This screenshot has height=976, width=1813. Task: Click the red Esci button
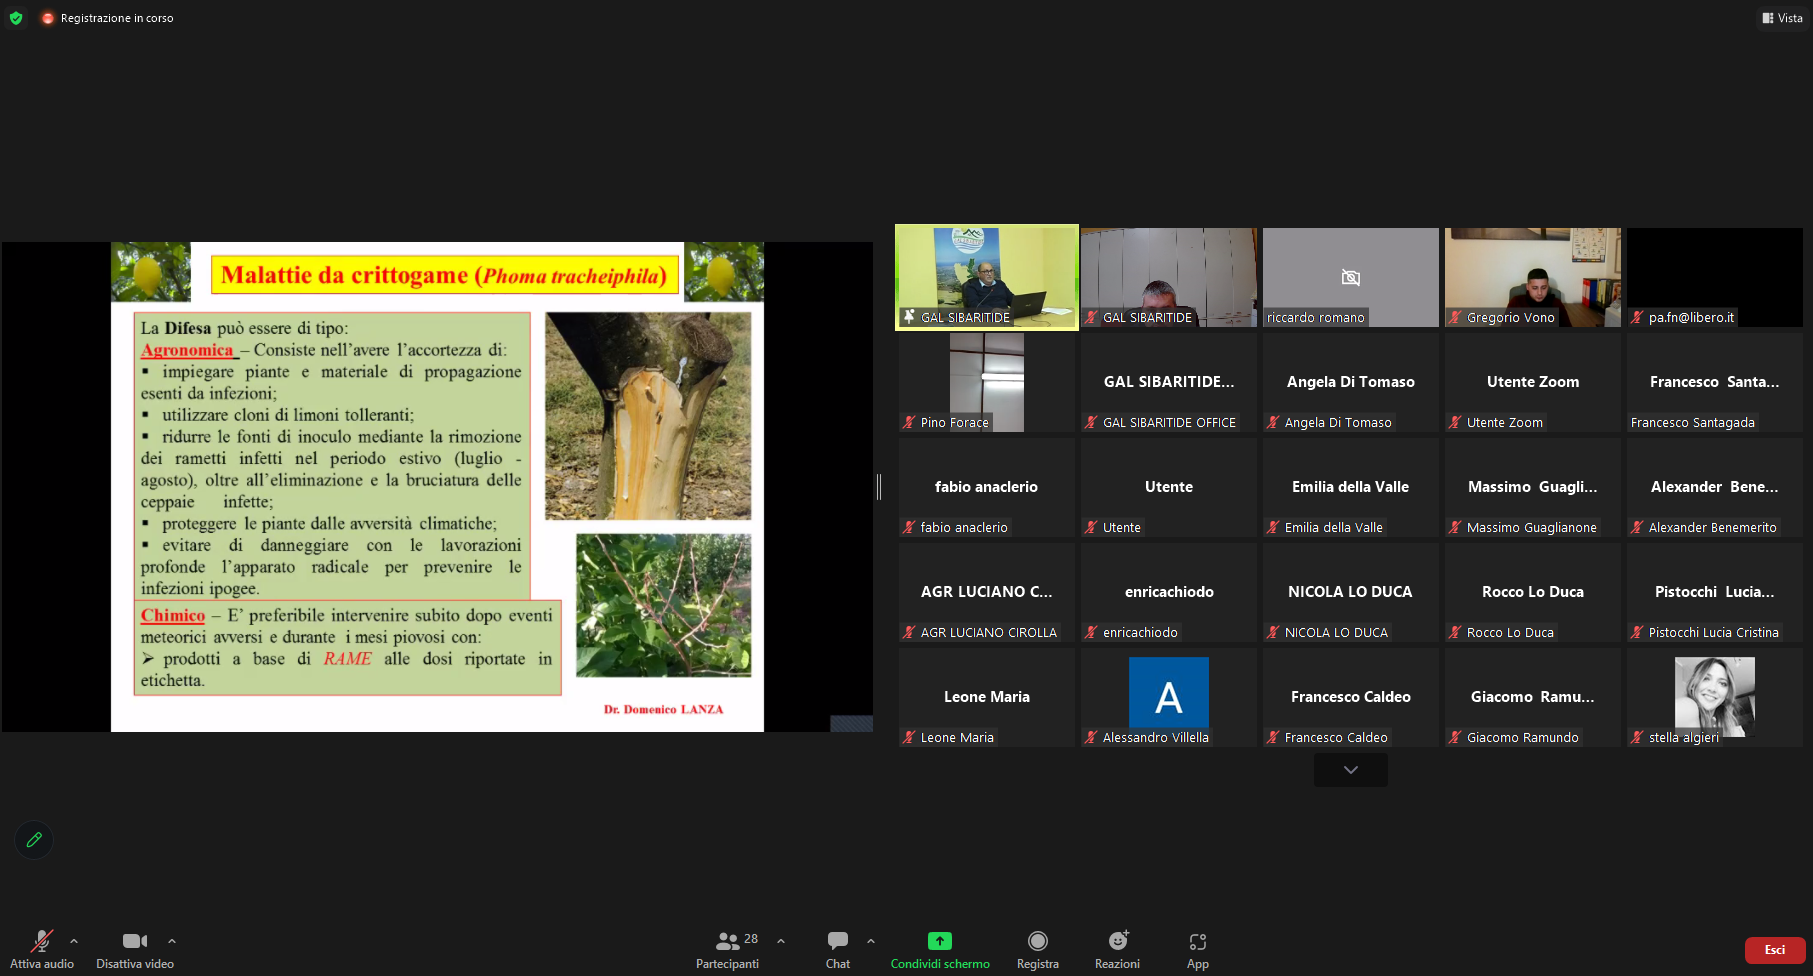tap(1775, 950)
